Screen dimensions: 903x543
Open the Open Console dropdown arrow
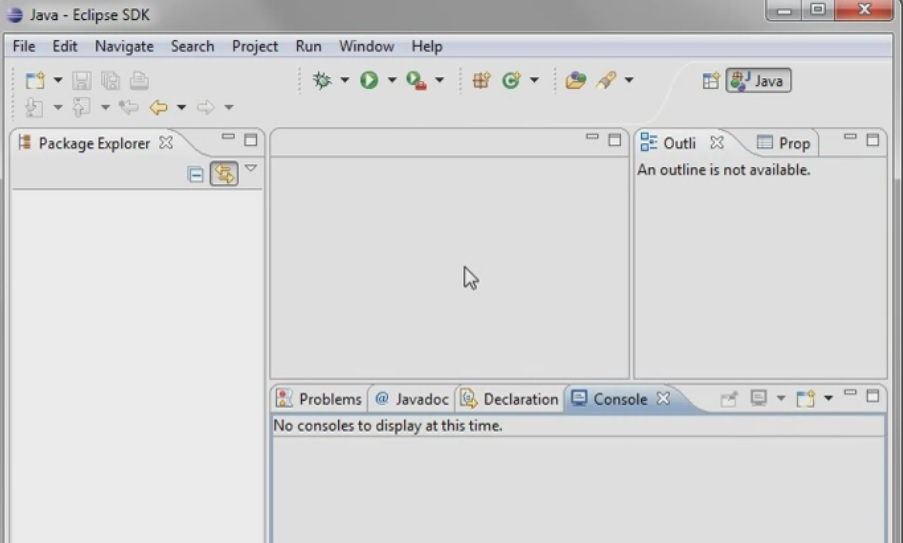coord(828,398)
